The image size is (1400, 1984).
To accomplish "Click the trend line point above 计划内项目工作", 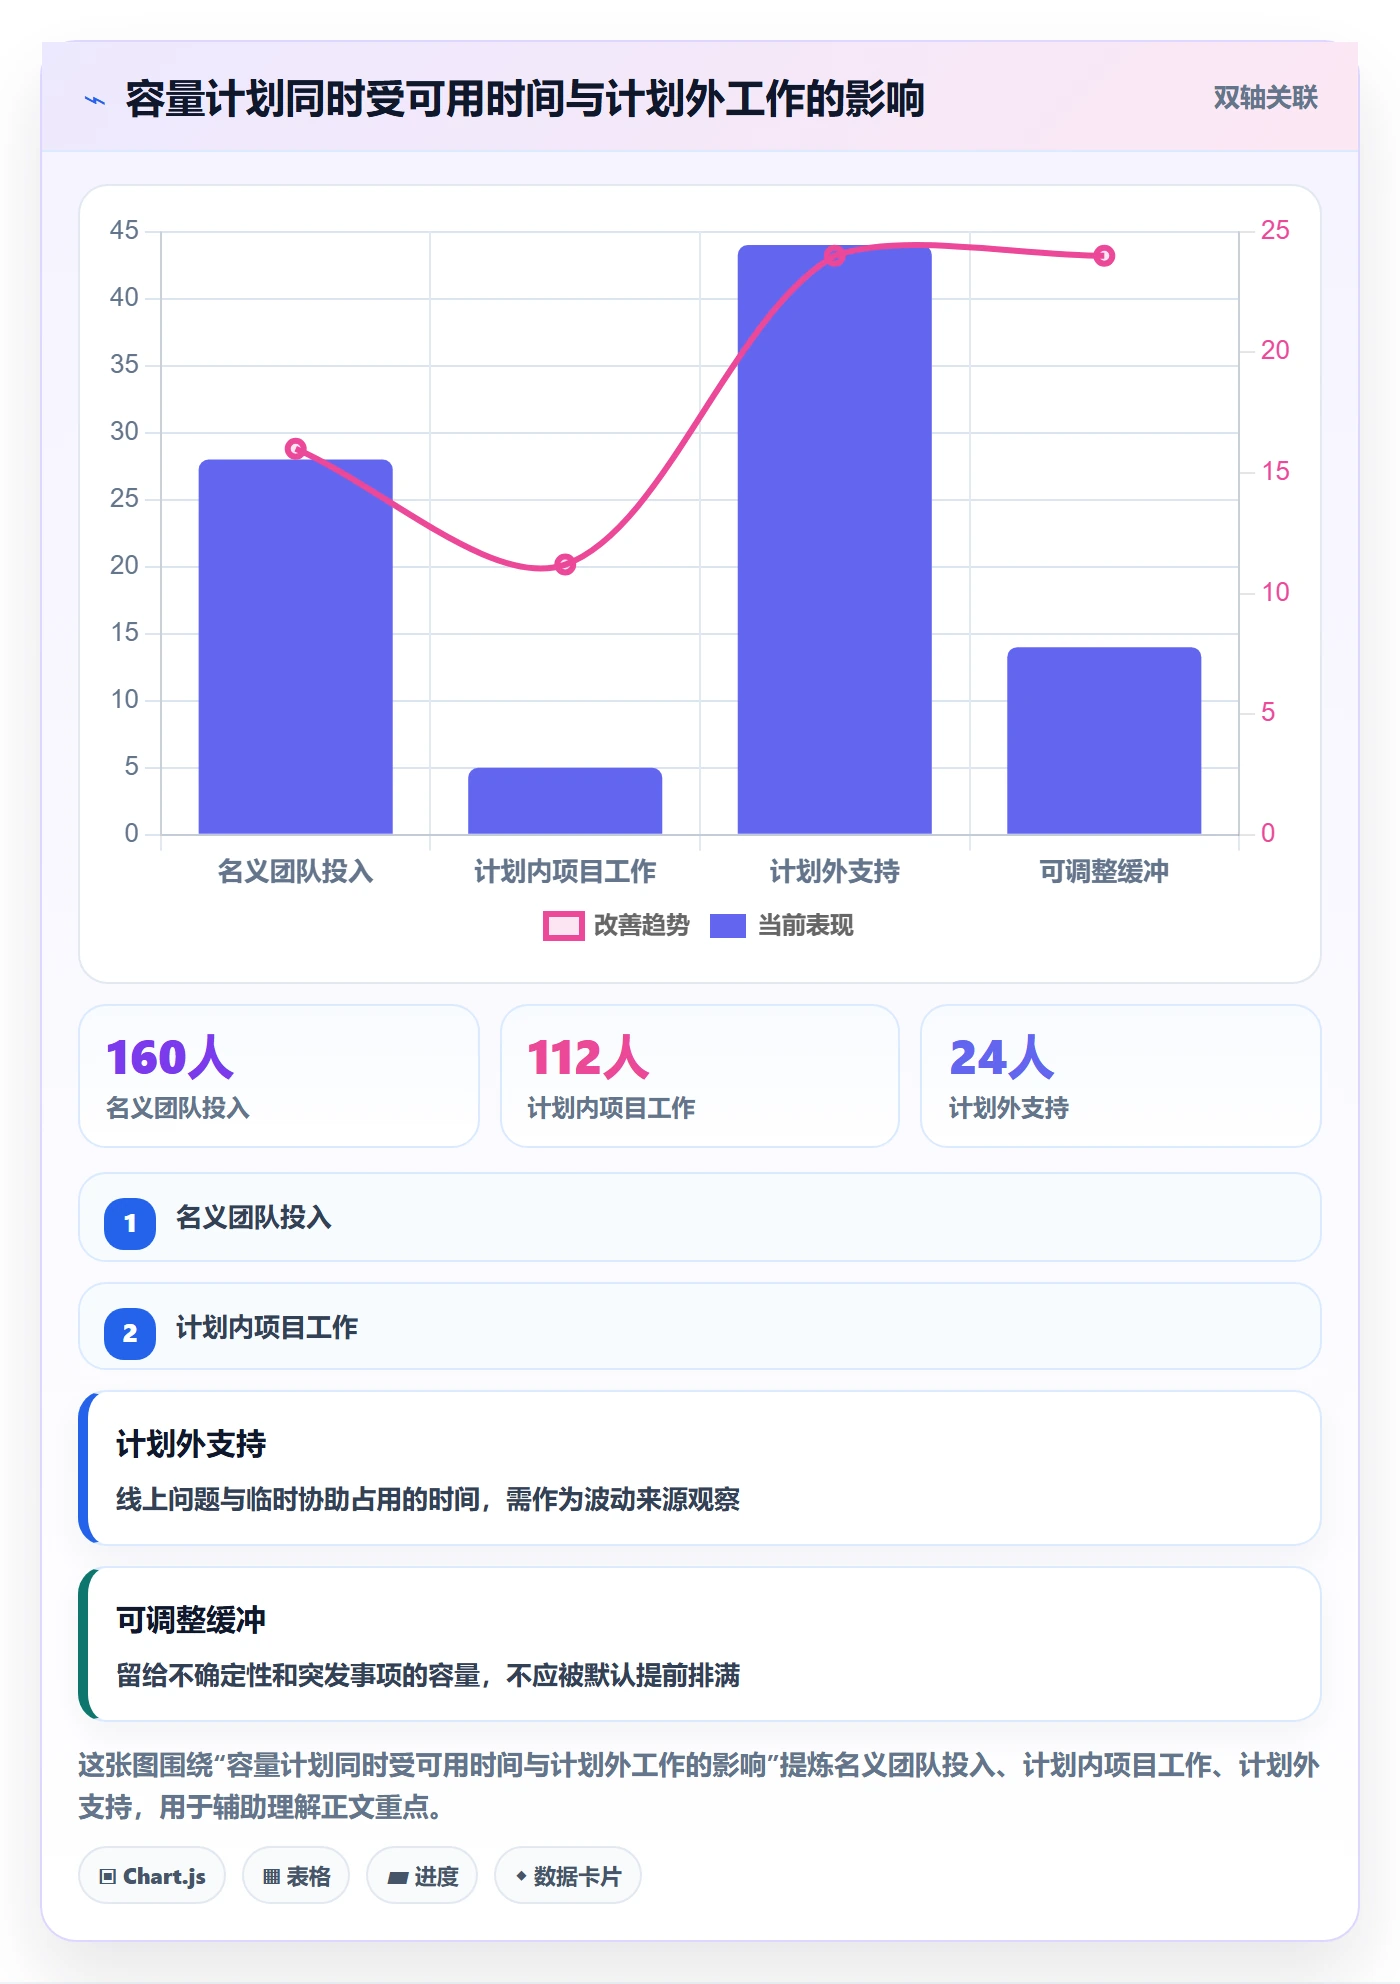I will tap(565, 565).
